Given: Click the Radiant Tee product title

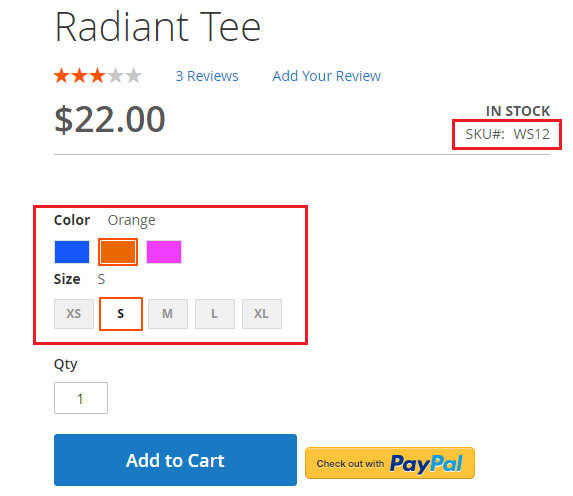Looking at the screenshot, I should click(x=158, y=27).
